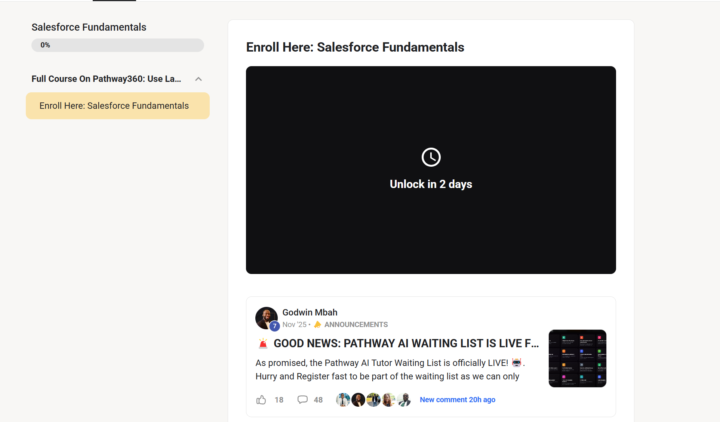
Task: Click the level 7 badge on avatar
Action: click(275, 326)
